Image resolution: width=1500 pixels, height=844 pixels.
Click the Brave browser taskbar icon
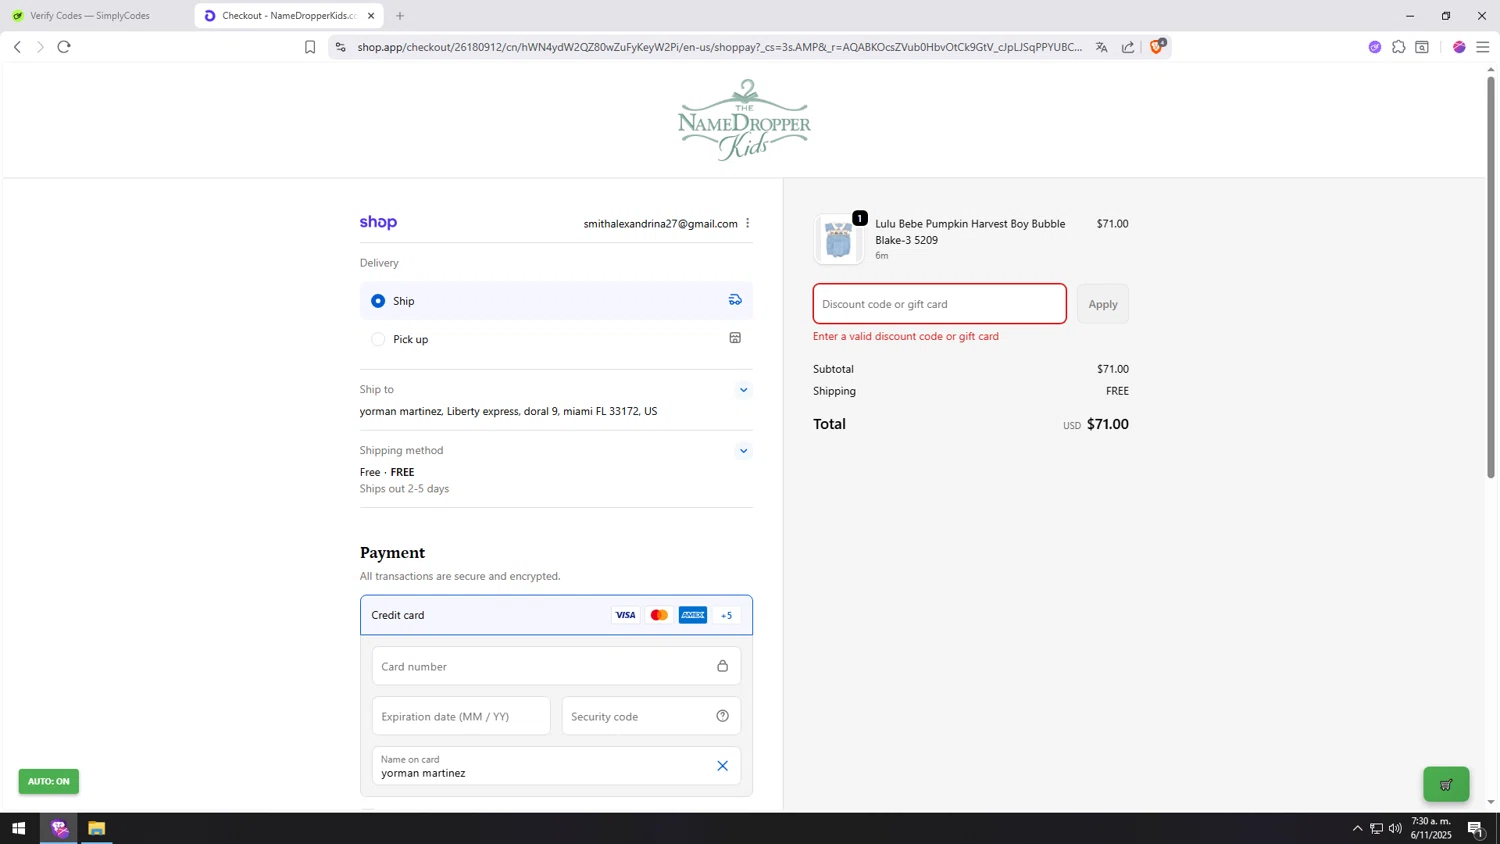pos(59,829)
